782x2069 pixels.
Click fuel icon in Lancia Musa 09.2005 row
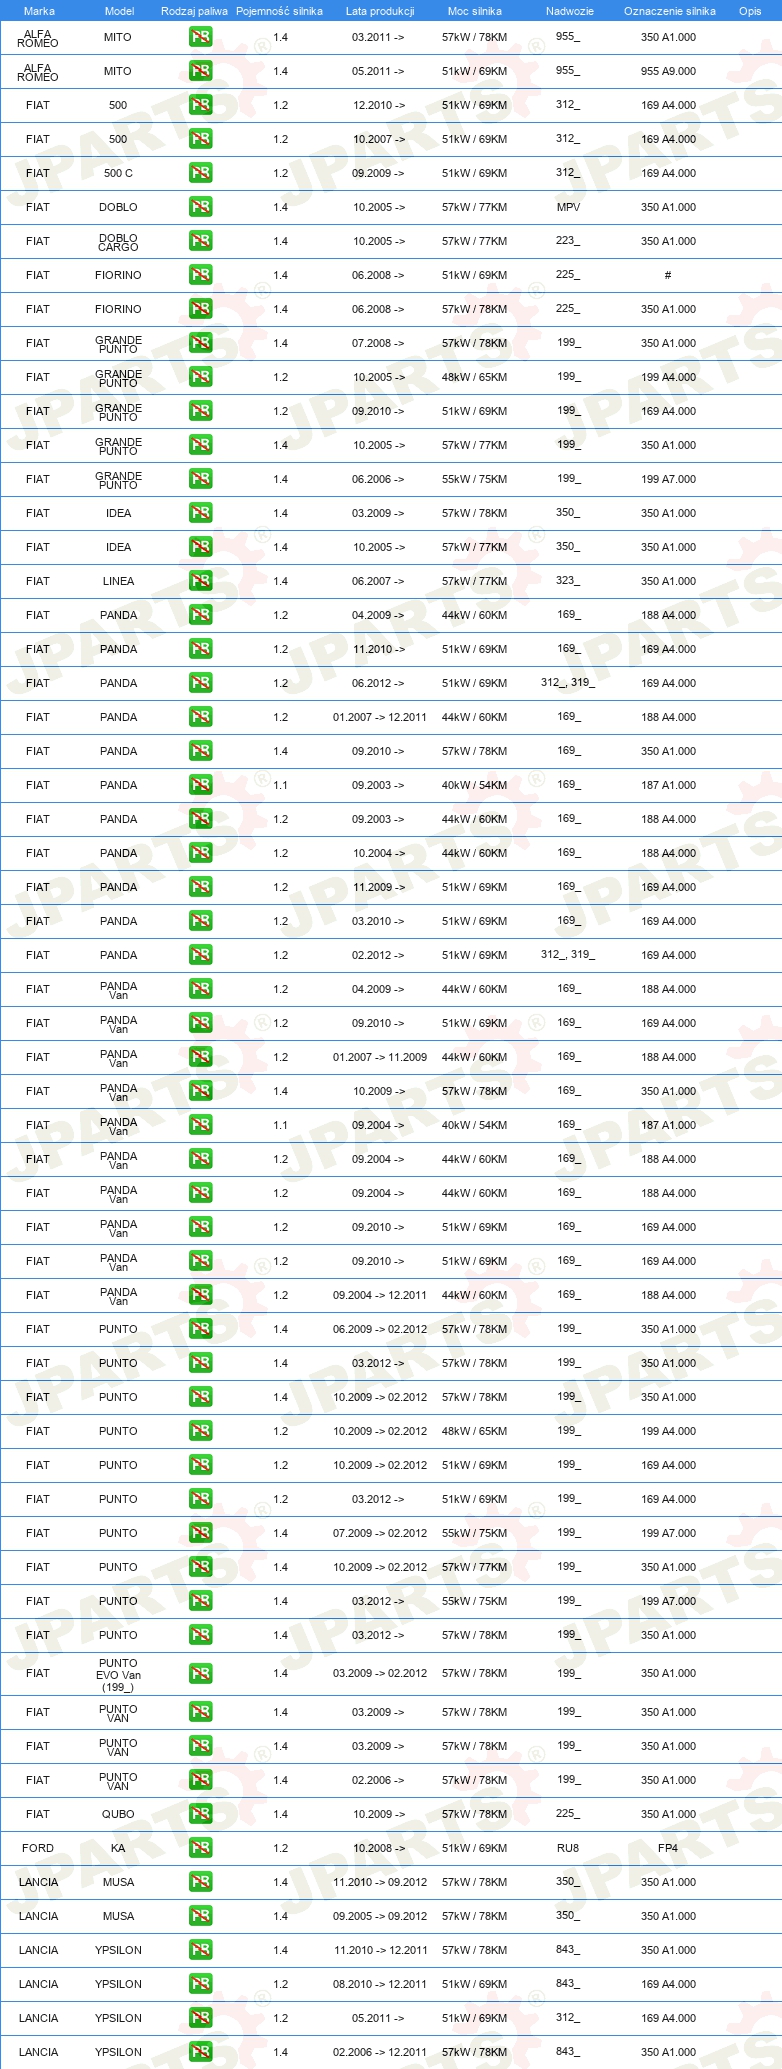pos(200,1916)
